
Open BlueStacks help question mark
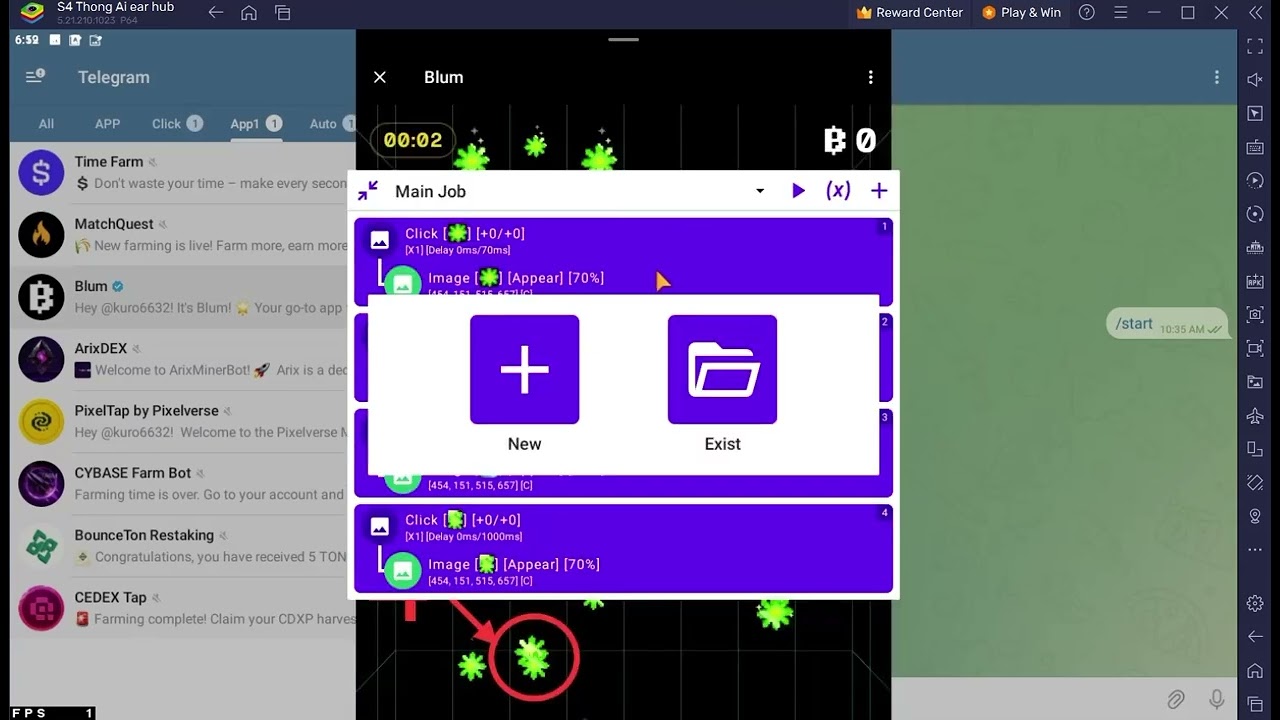pos(1087,13)
